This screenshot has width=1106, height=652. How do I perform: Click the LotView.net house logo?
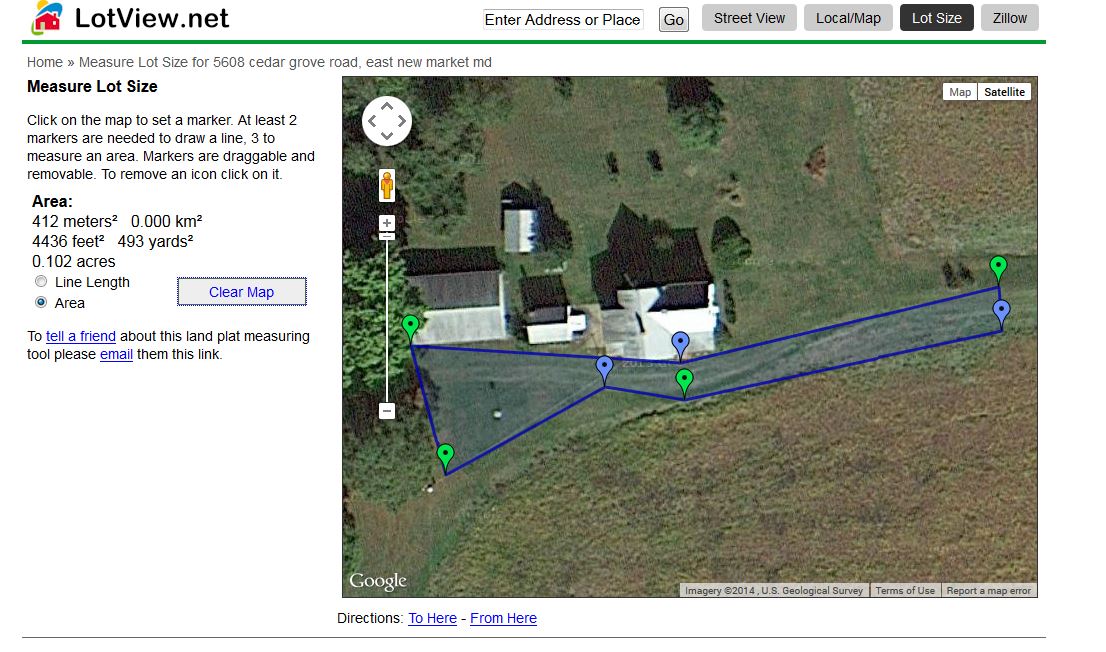point(47,18)
